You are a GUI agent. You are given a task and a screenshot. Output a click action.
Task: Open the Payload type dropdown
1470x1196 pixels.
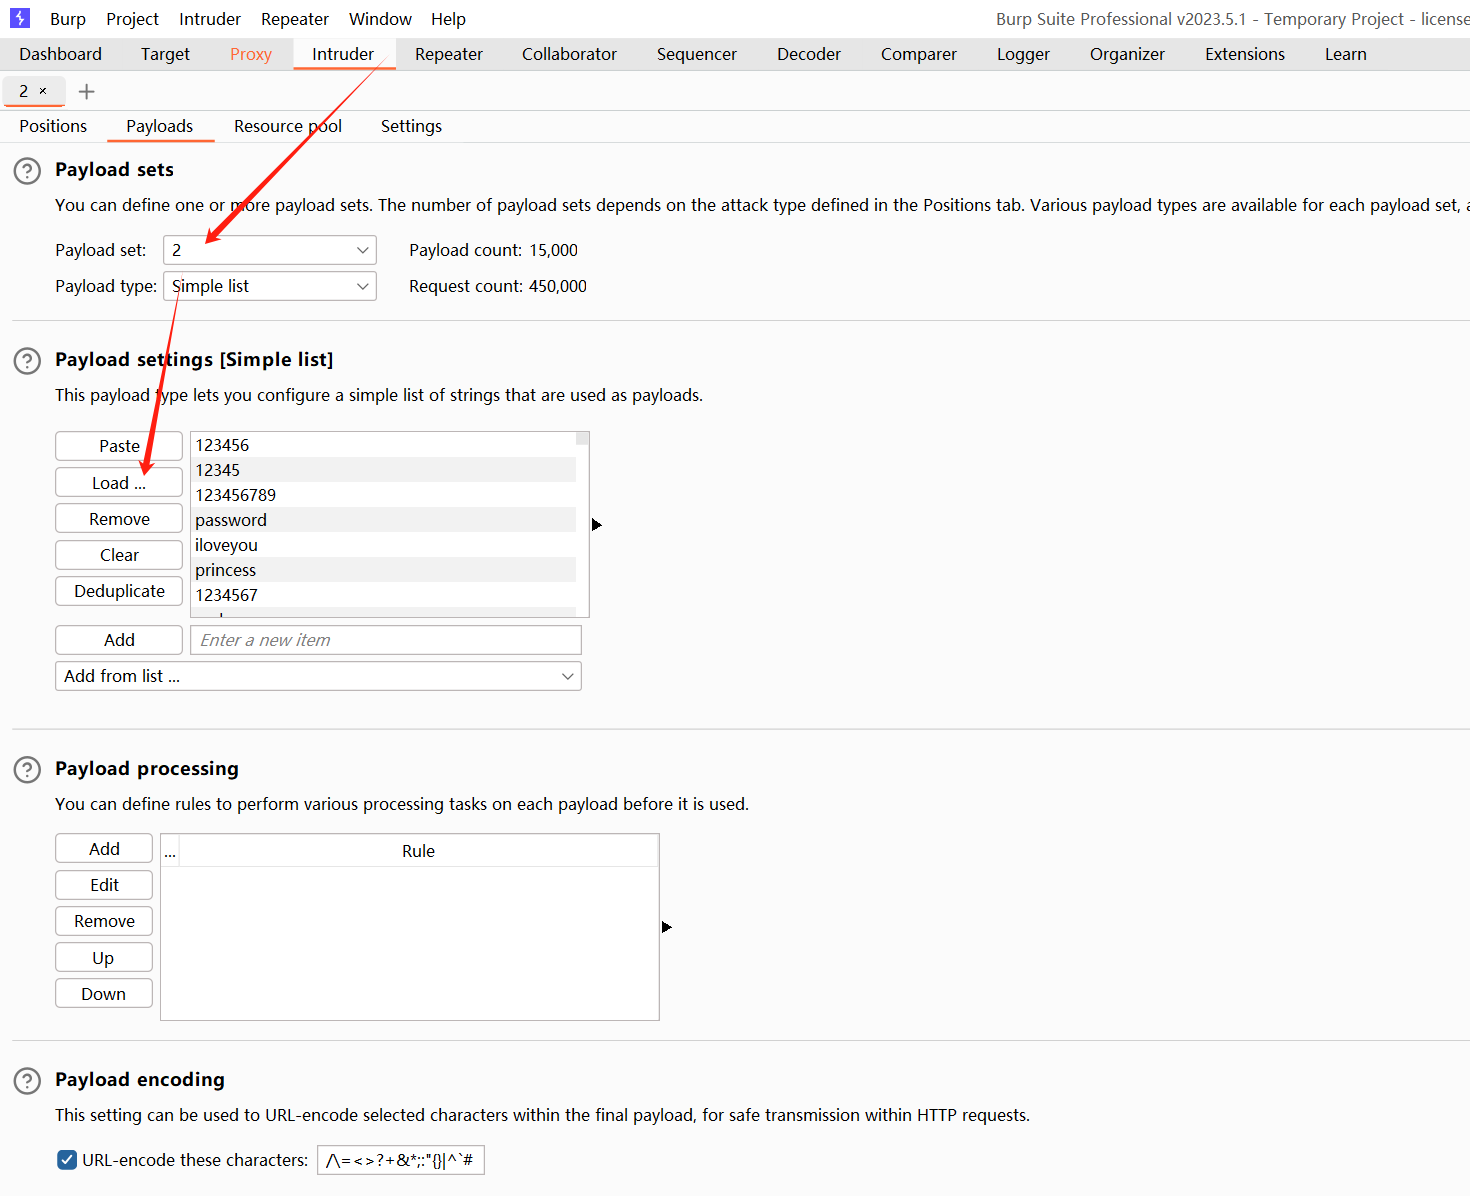[x=270, y=286]
